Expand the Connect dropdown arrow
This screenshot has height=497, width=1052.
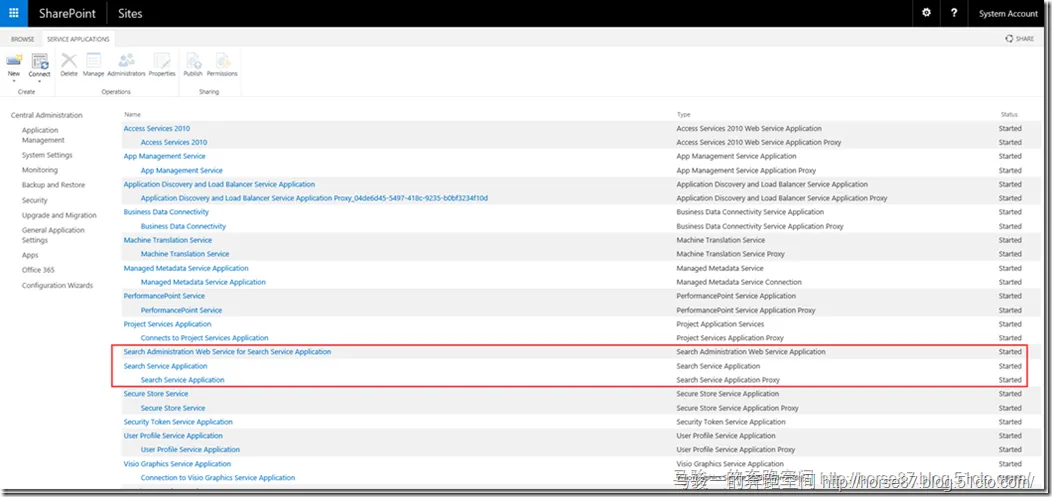tap(40, 81)
